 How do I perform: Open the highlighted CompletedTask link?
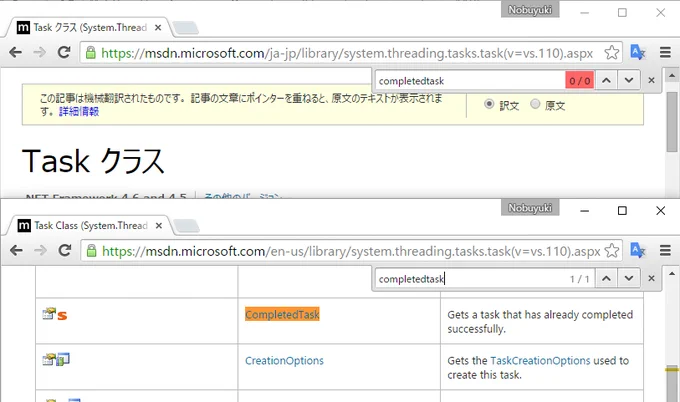pyautogui.click(x=282, y=314)
